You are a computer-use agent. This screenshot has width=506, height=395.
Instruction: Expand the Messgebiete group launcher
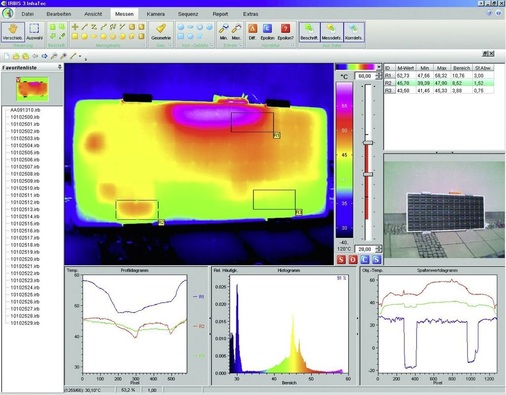coord(144,45)
